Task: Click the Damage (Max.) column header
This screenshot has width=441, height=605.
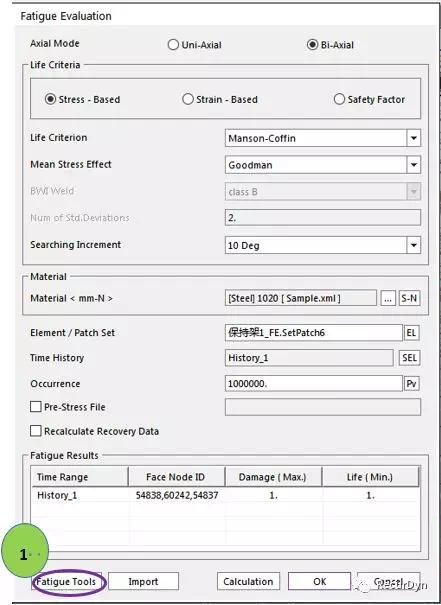Action: (x=273, y=477)
